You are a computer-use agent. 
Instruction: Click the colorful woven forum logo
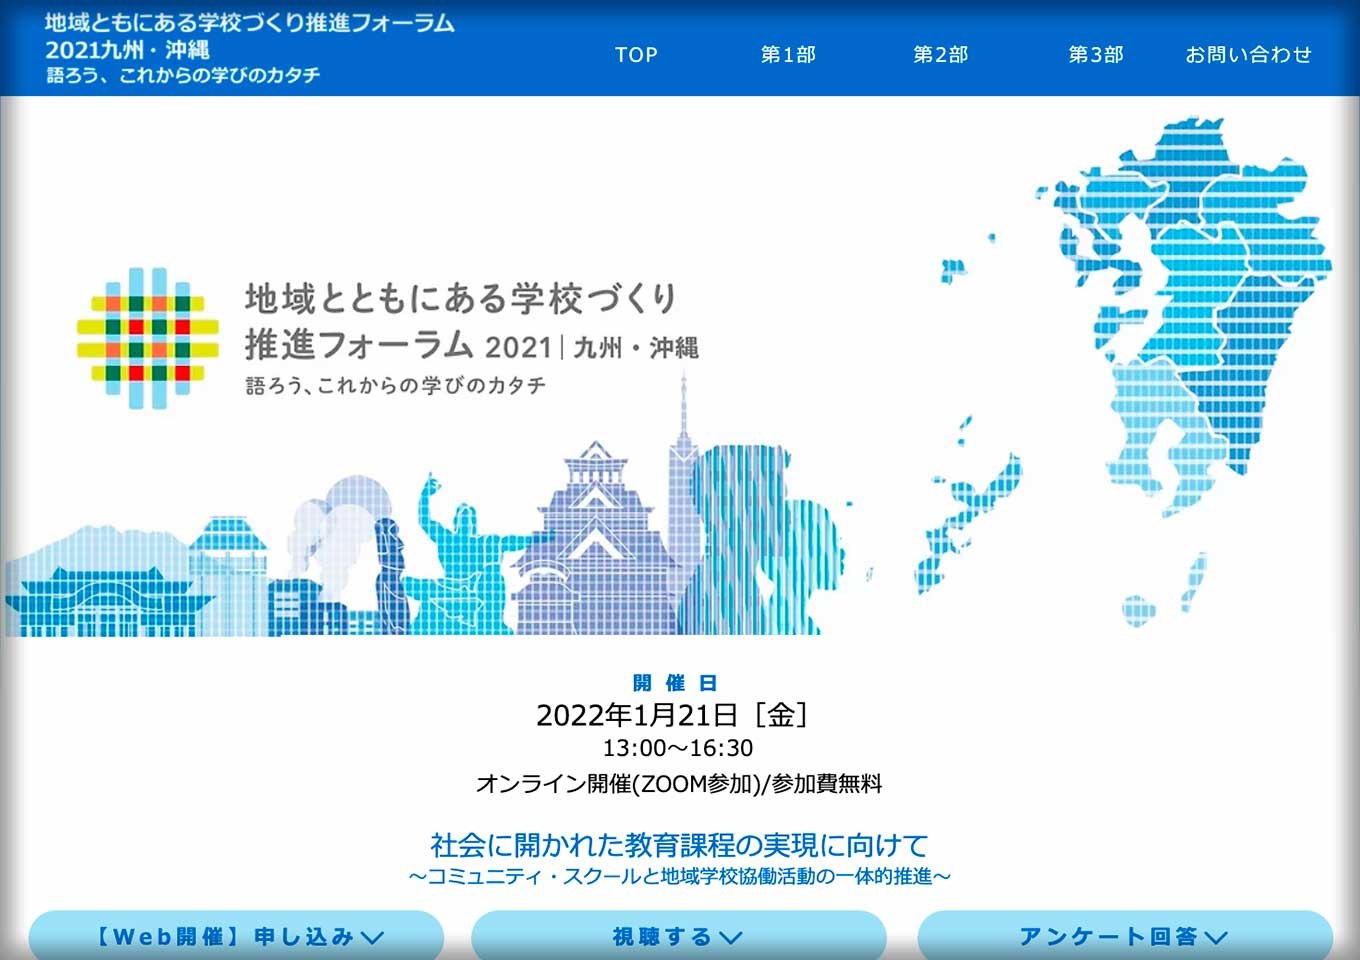click(x=148, y=338)
